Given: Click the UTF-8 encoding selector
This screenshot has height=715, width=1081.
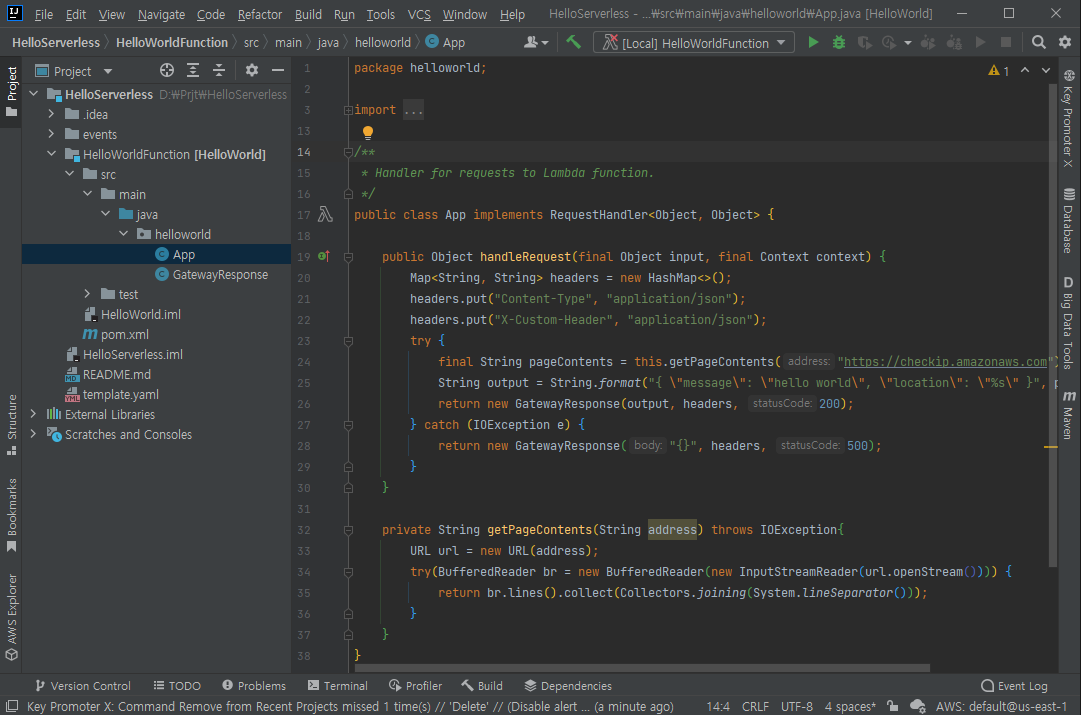Looking at the screenshot, I should pos(796,706).
